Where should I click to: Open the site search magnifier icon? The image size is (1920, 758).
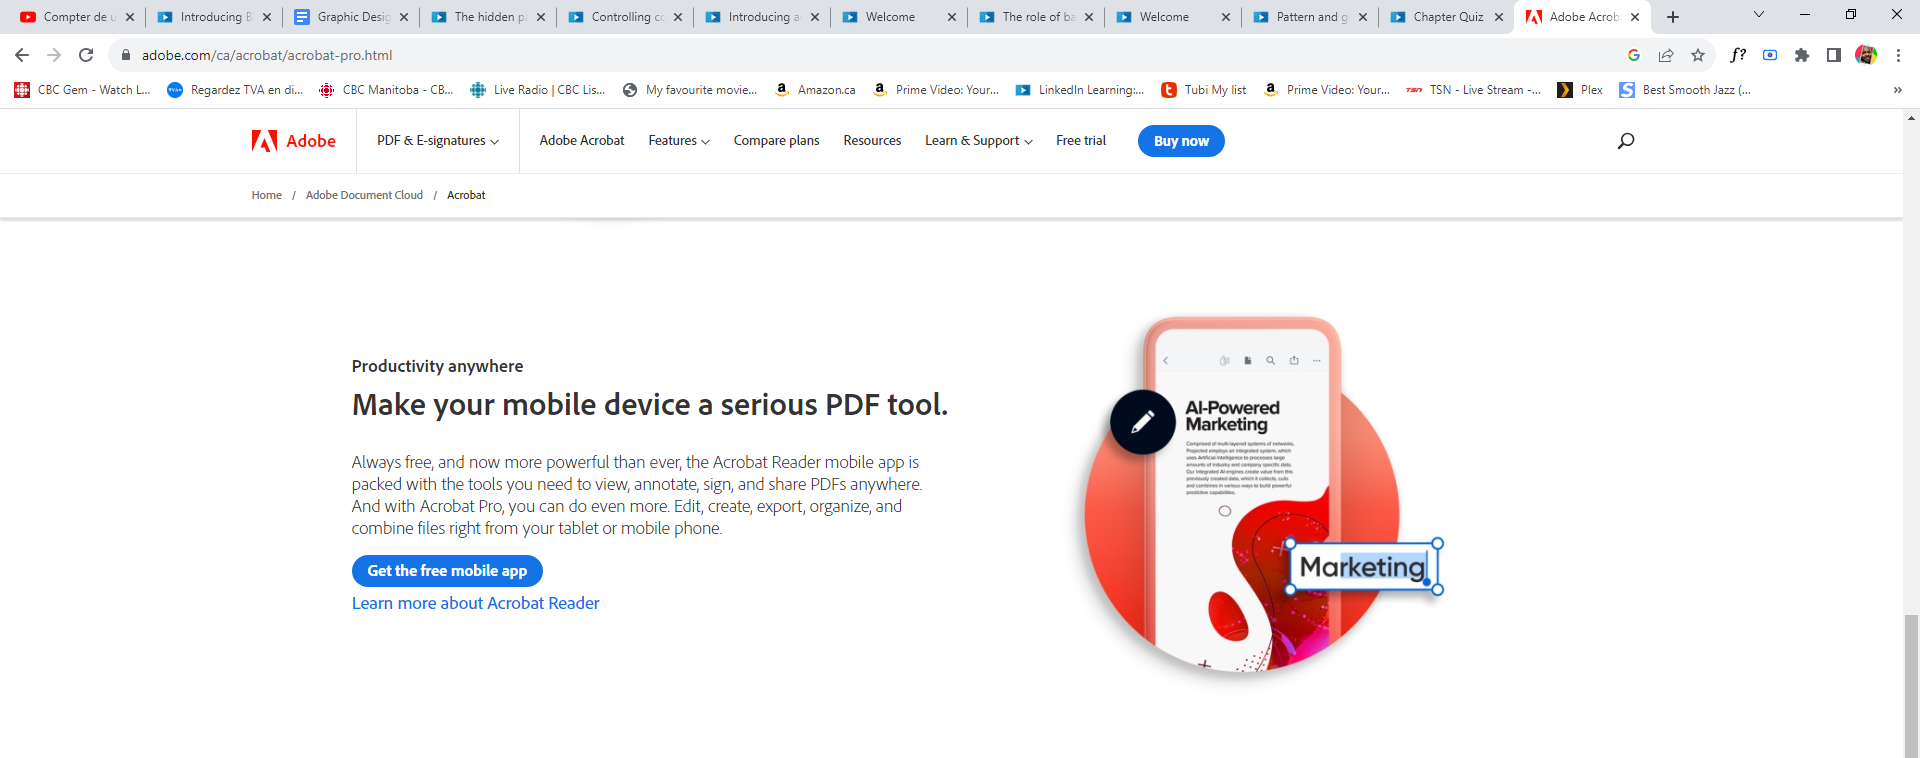1626,141
